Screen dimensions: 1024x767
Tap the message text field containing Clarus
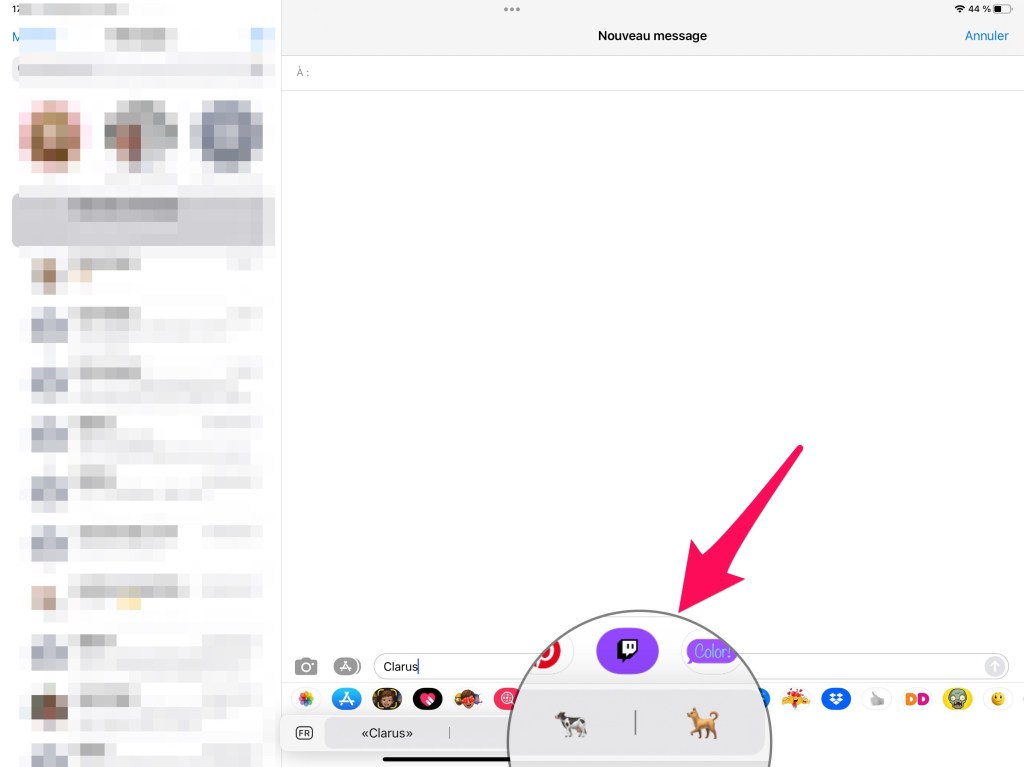(450, 666)
